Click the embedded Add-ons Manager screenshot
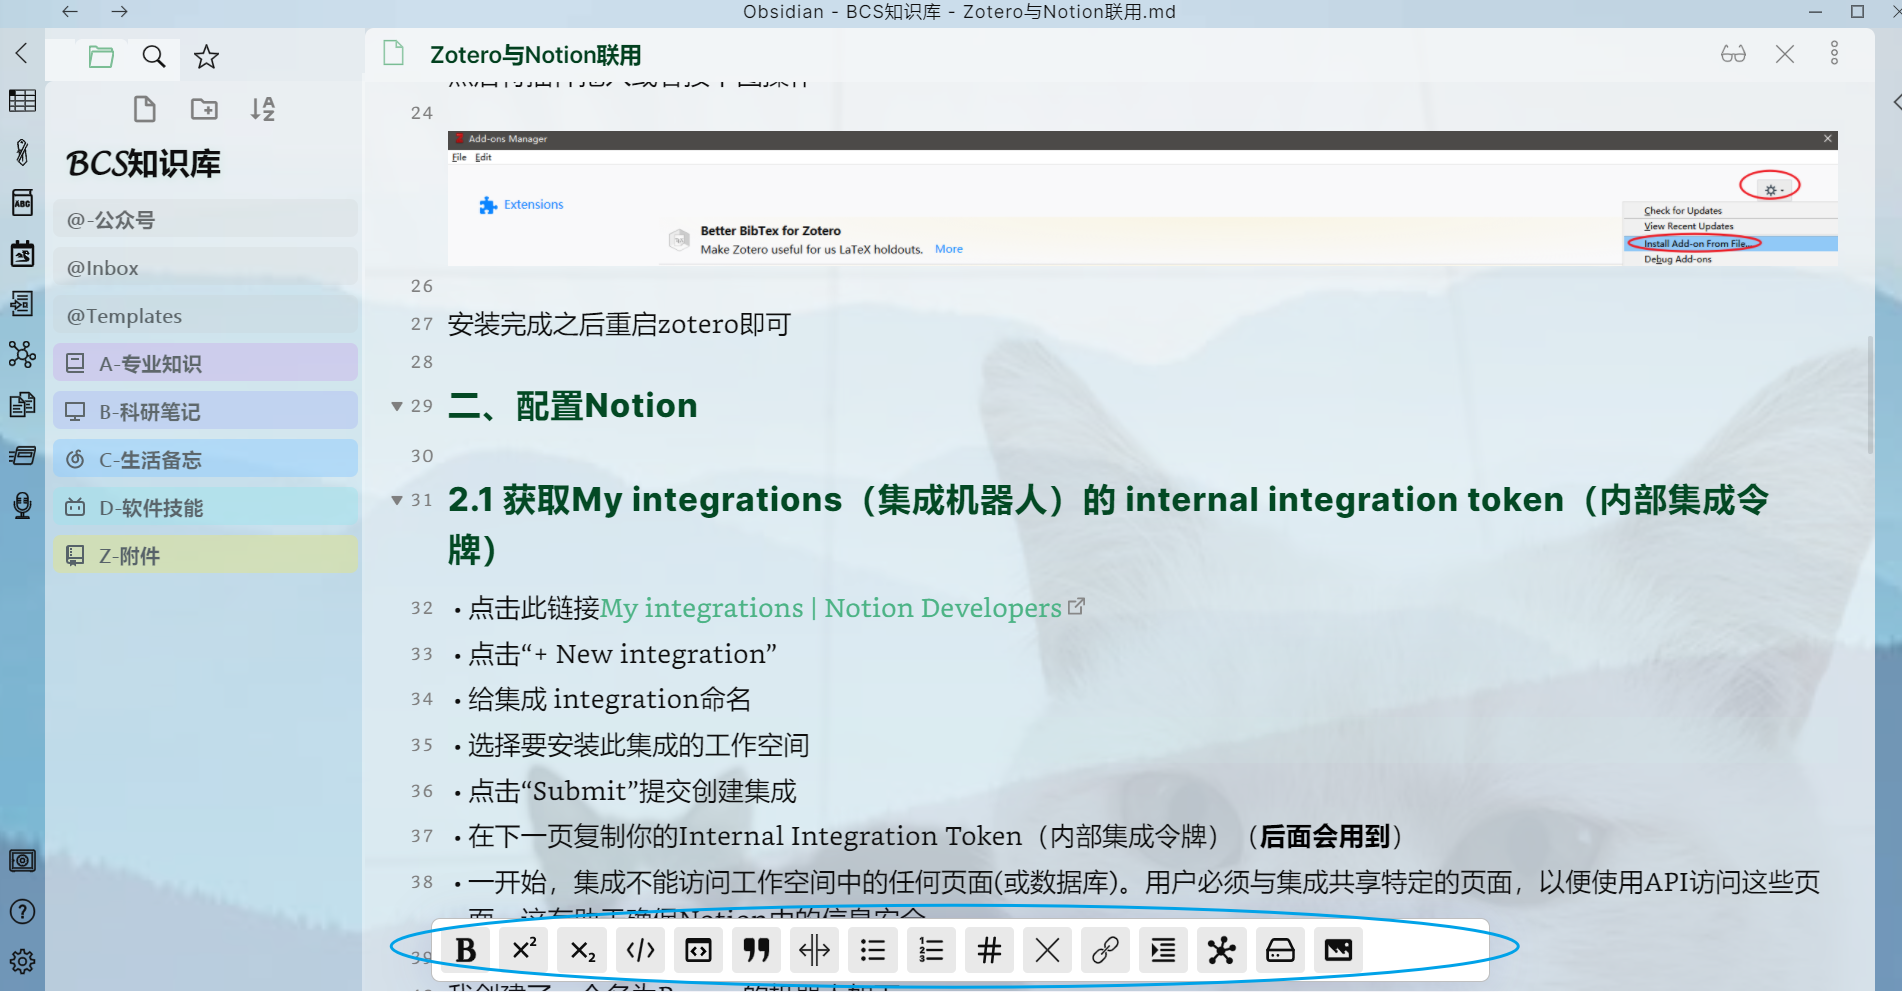This screenshot has height=992, width=1902. (x=1142, y=198)
